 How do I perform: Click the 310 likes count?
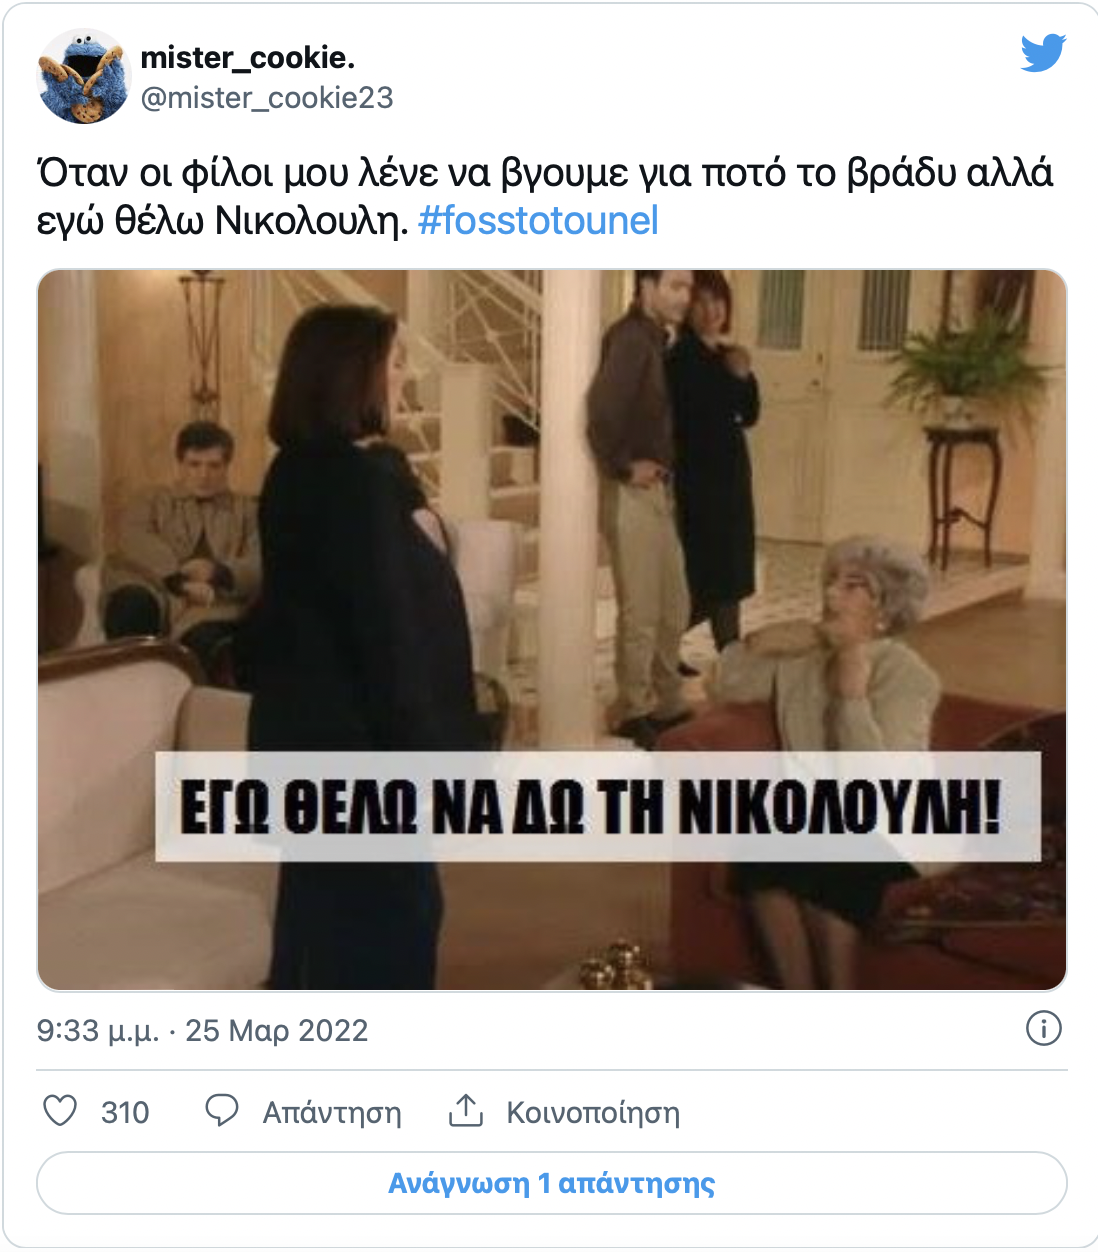(125, 1113)
